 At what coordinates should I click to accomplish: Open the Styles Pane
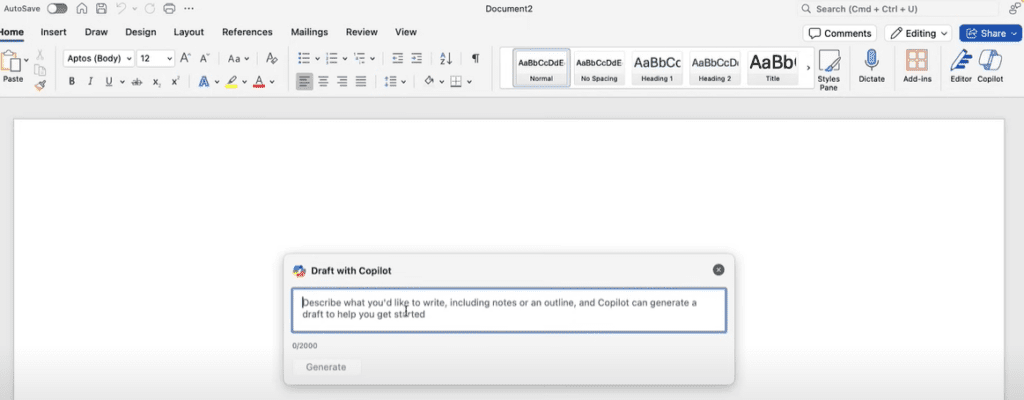point(828,68)
